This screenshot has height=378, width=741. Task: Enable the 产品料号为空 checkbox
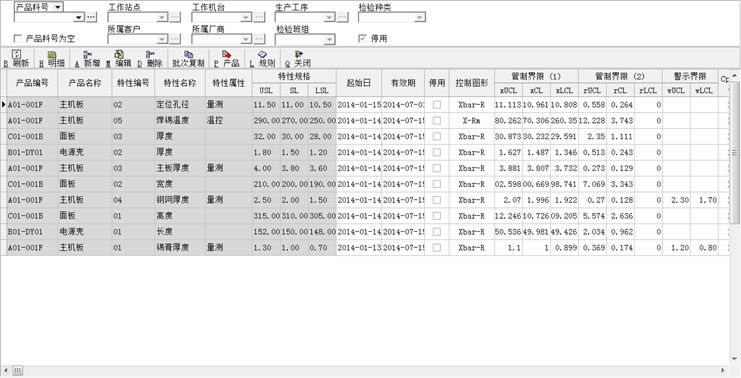pos(18,39)
